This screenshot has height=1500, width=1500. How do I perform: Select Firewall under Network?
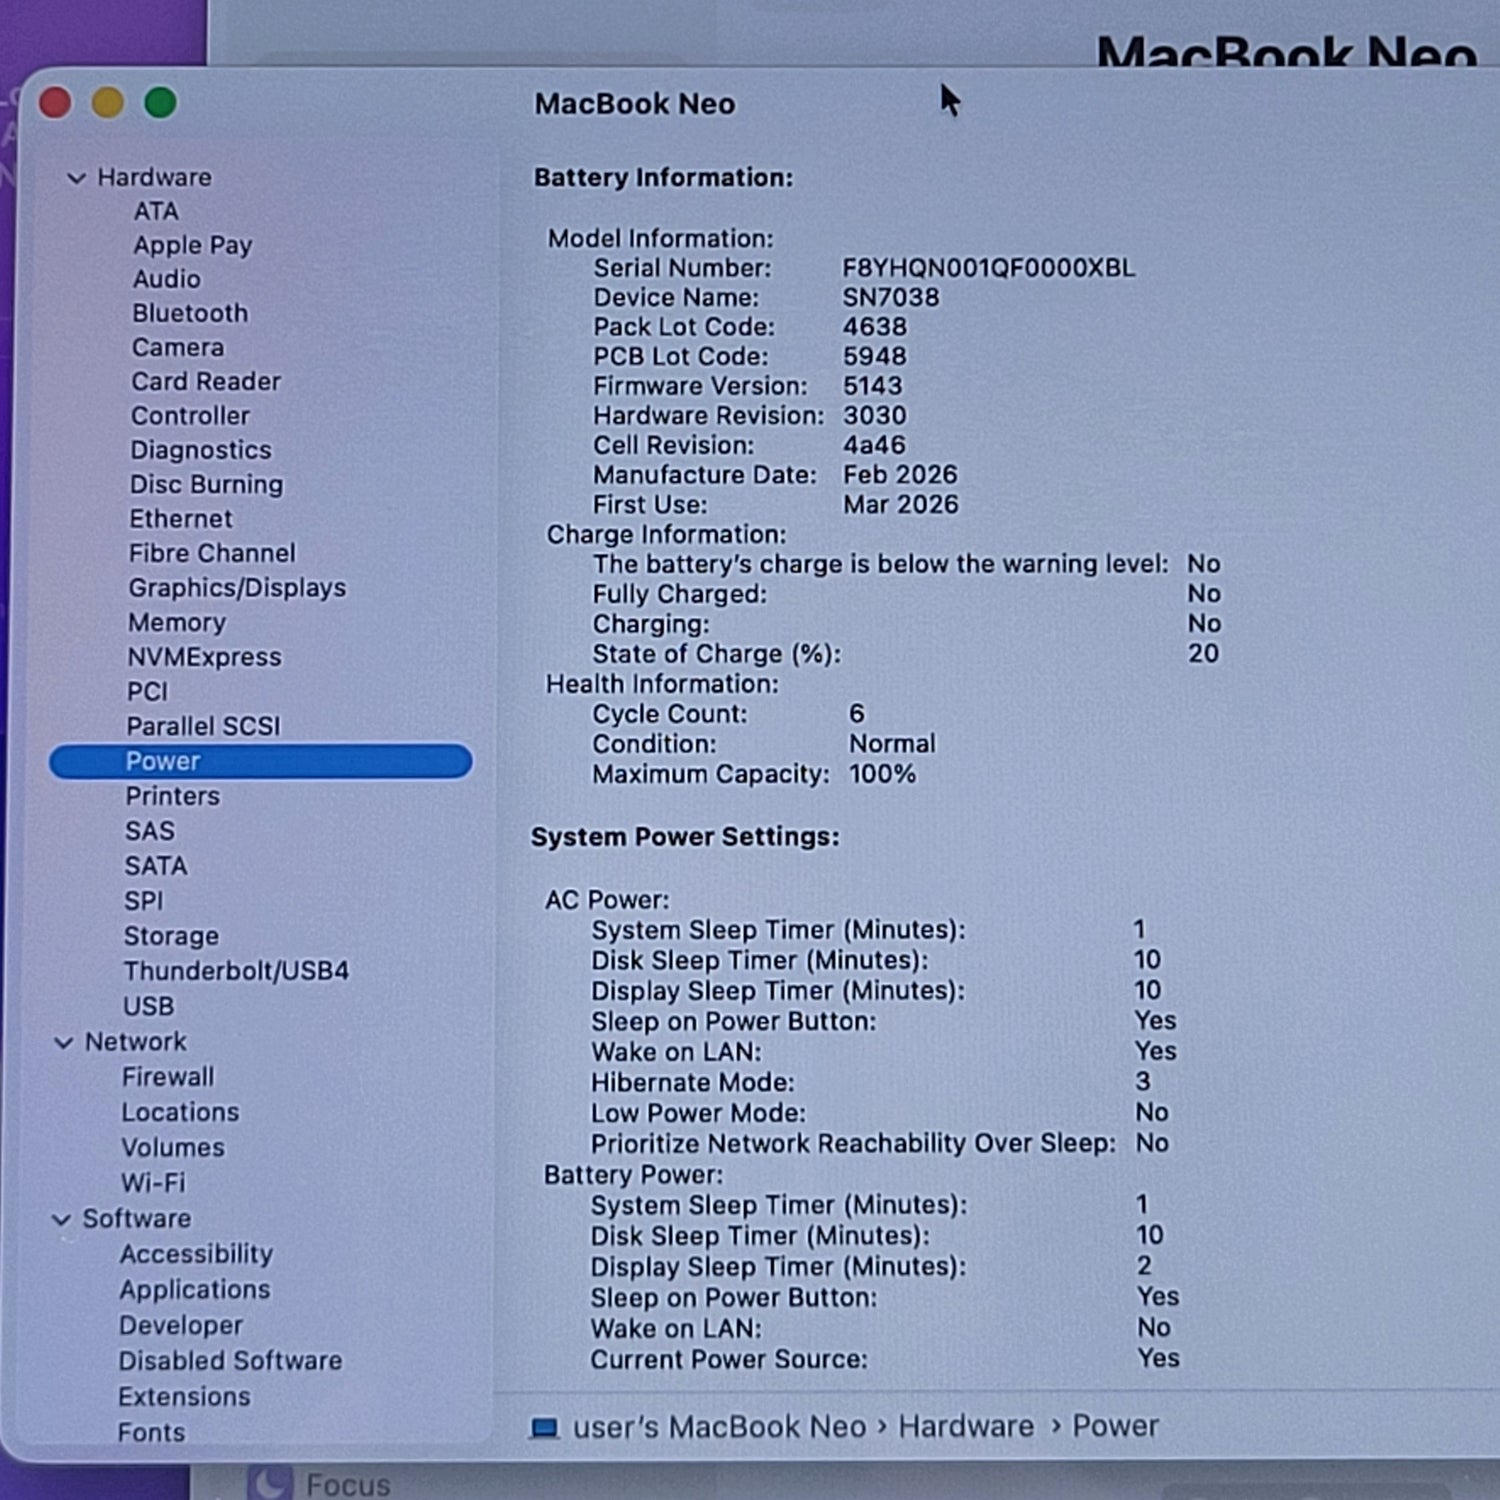coord(168,1078)
